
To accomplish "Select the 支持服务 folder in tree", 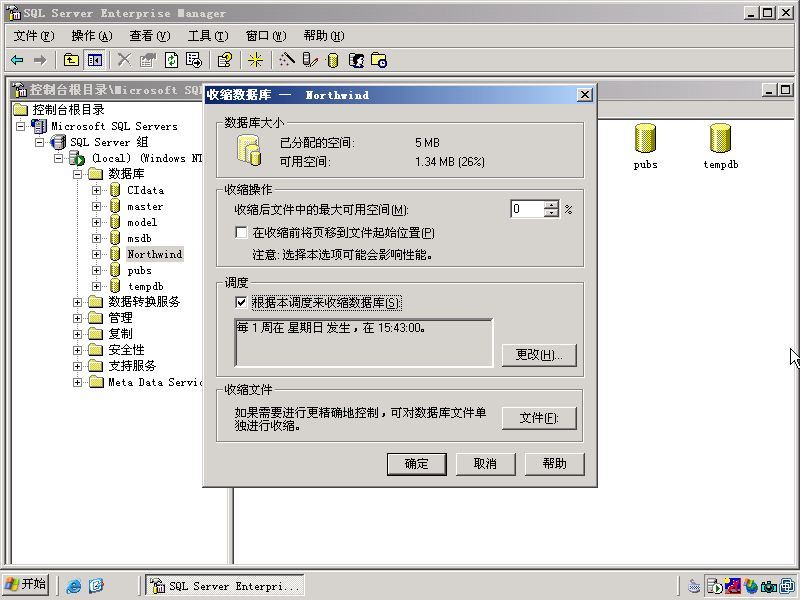I will [132, 366].
